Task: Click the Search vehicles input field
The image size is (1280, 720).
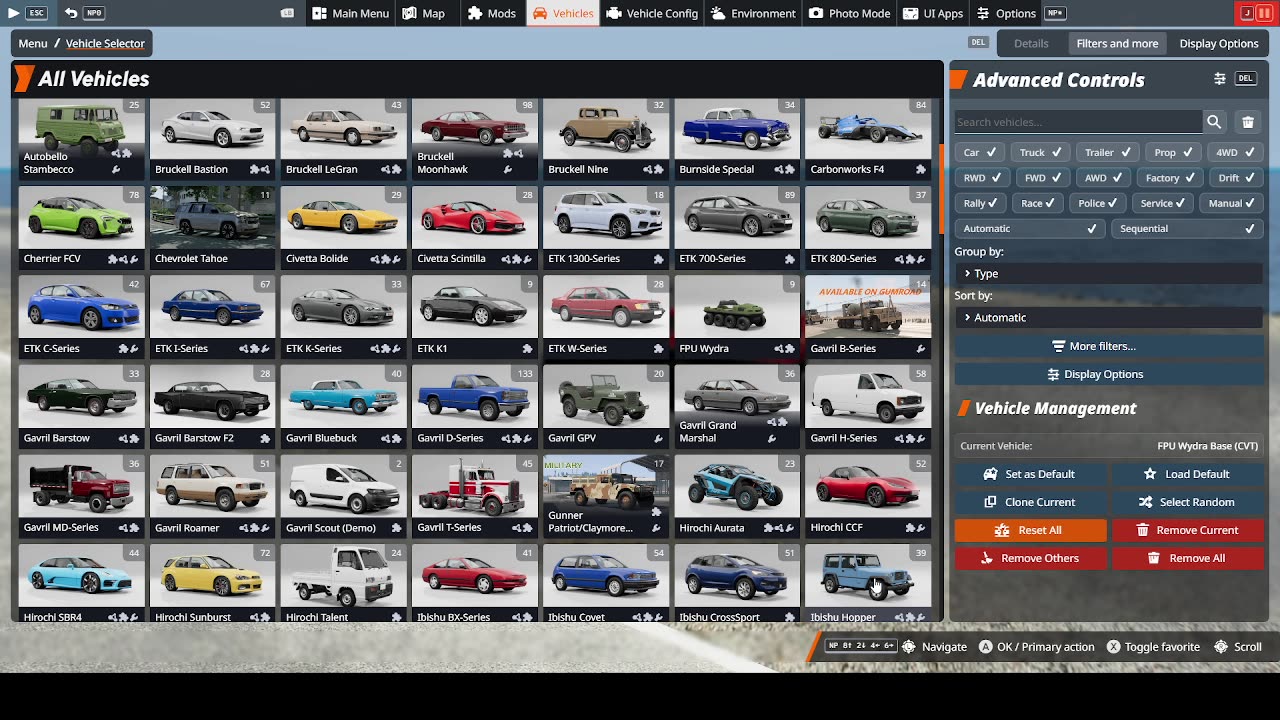Action: (1078, 122)
